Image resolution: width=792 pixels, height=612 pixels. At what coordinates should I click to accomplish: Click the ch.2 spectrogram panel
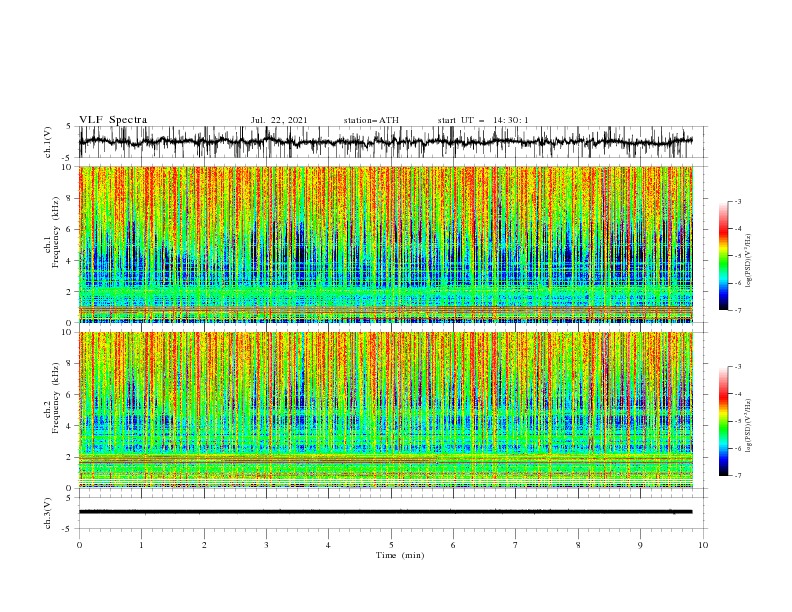(385, 410)
